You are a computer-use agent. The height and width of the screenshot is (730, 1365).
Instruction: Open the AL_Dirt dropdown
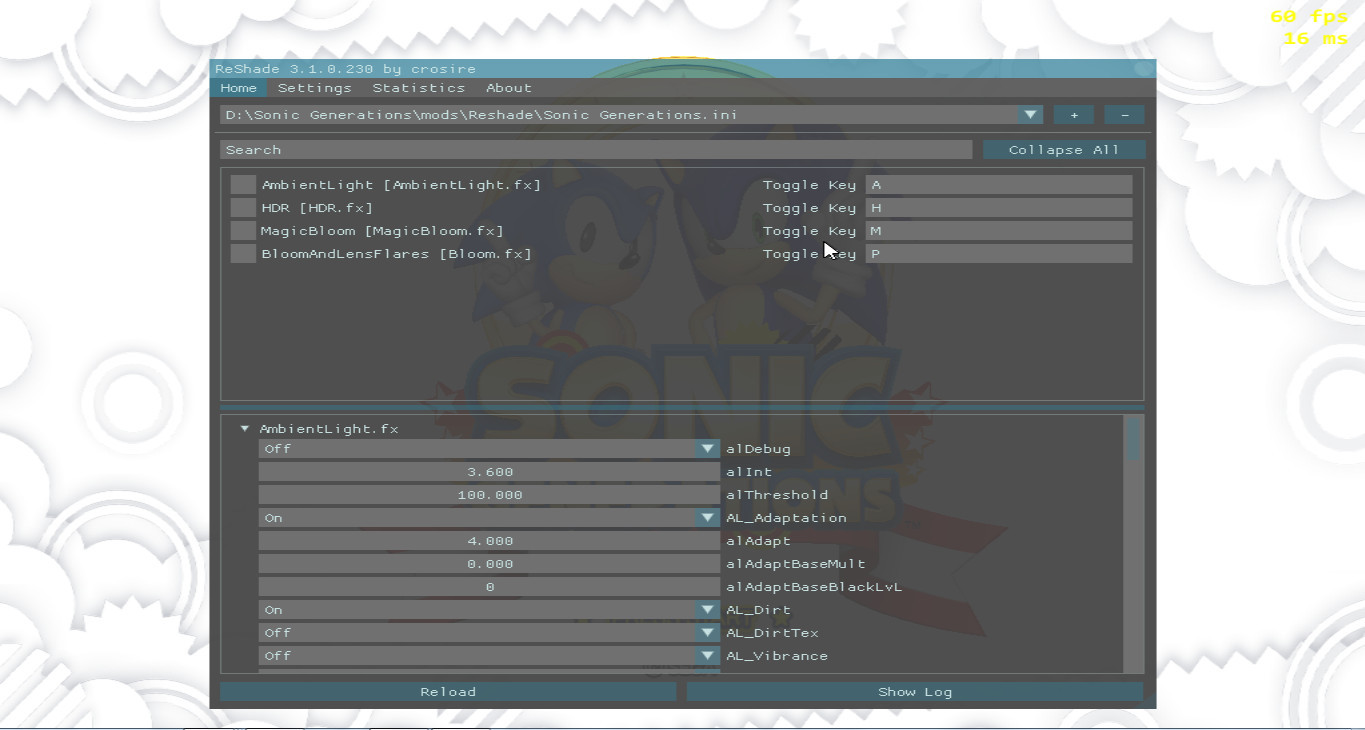pyautogui.click(x=708, y=609)
